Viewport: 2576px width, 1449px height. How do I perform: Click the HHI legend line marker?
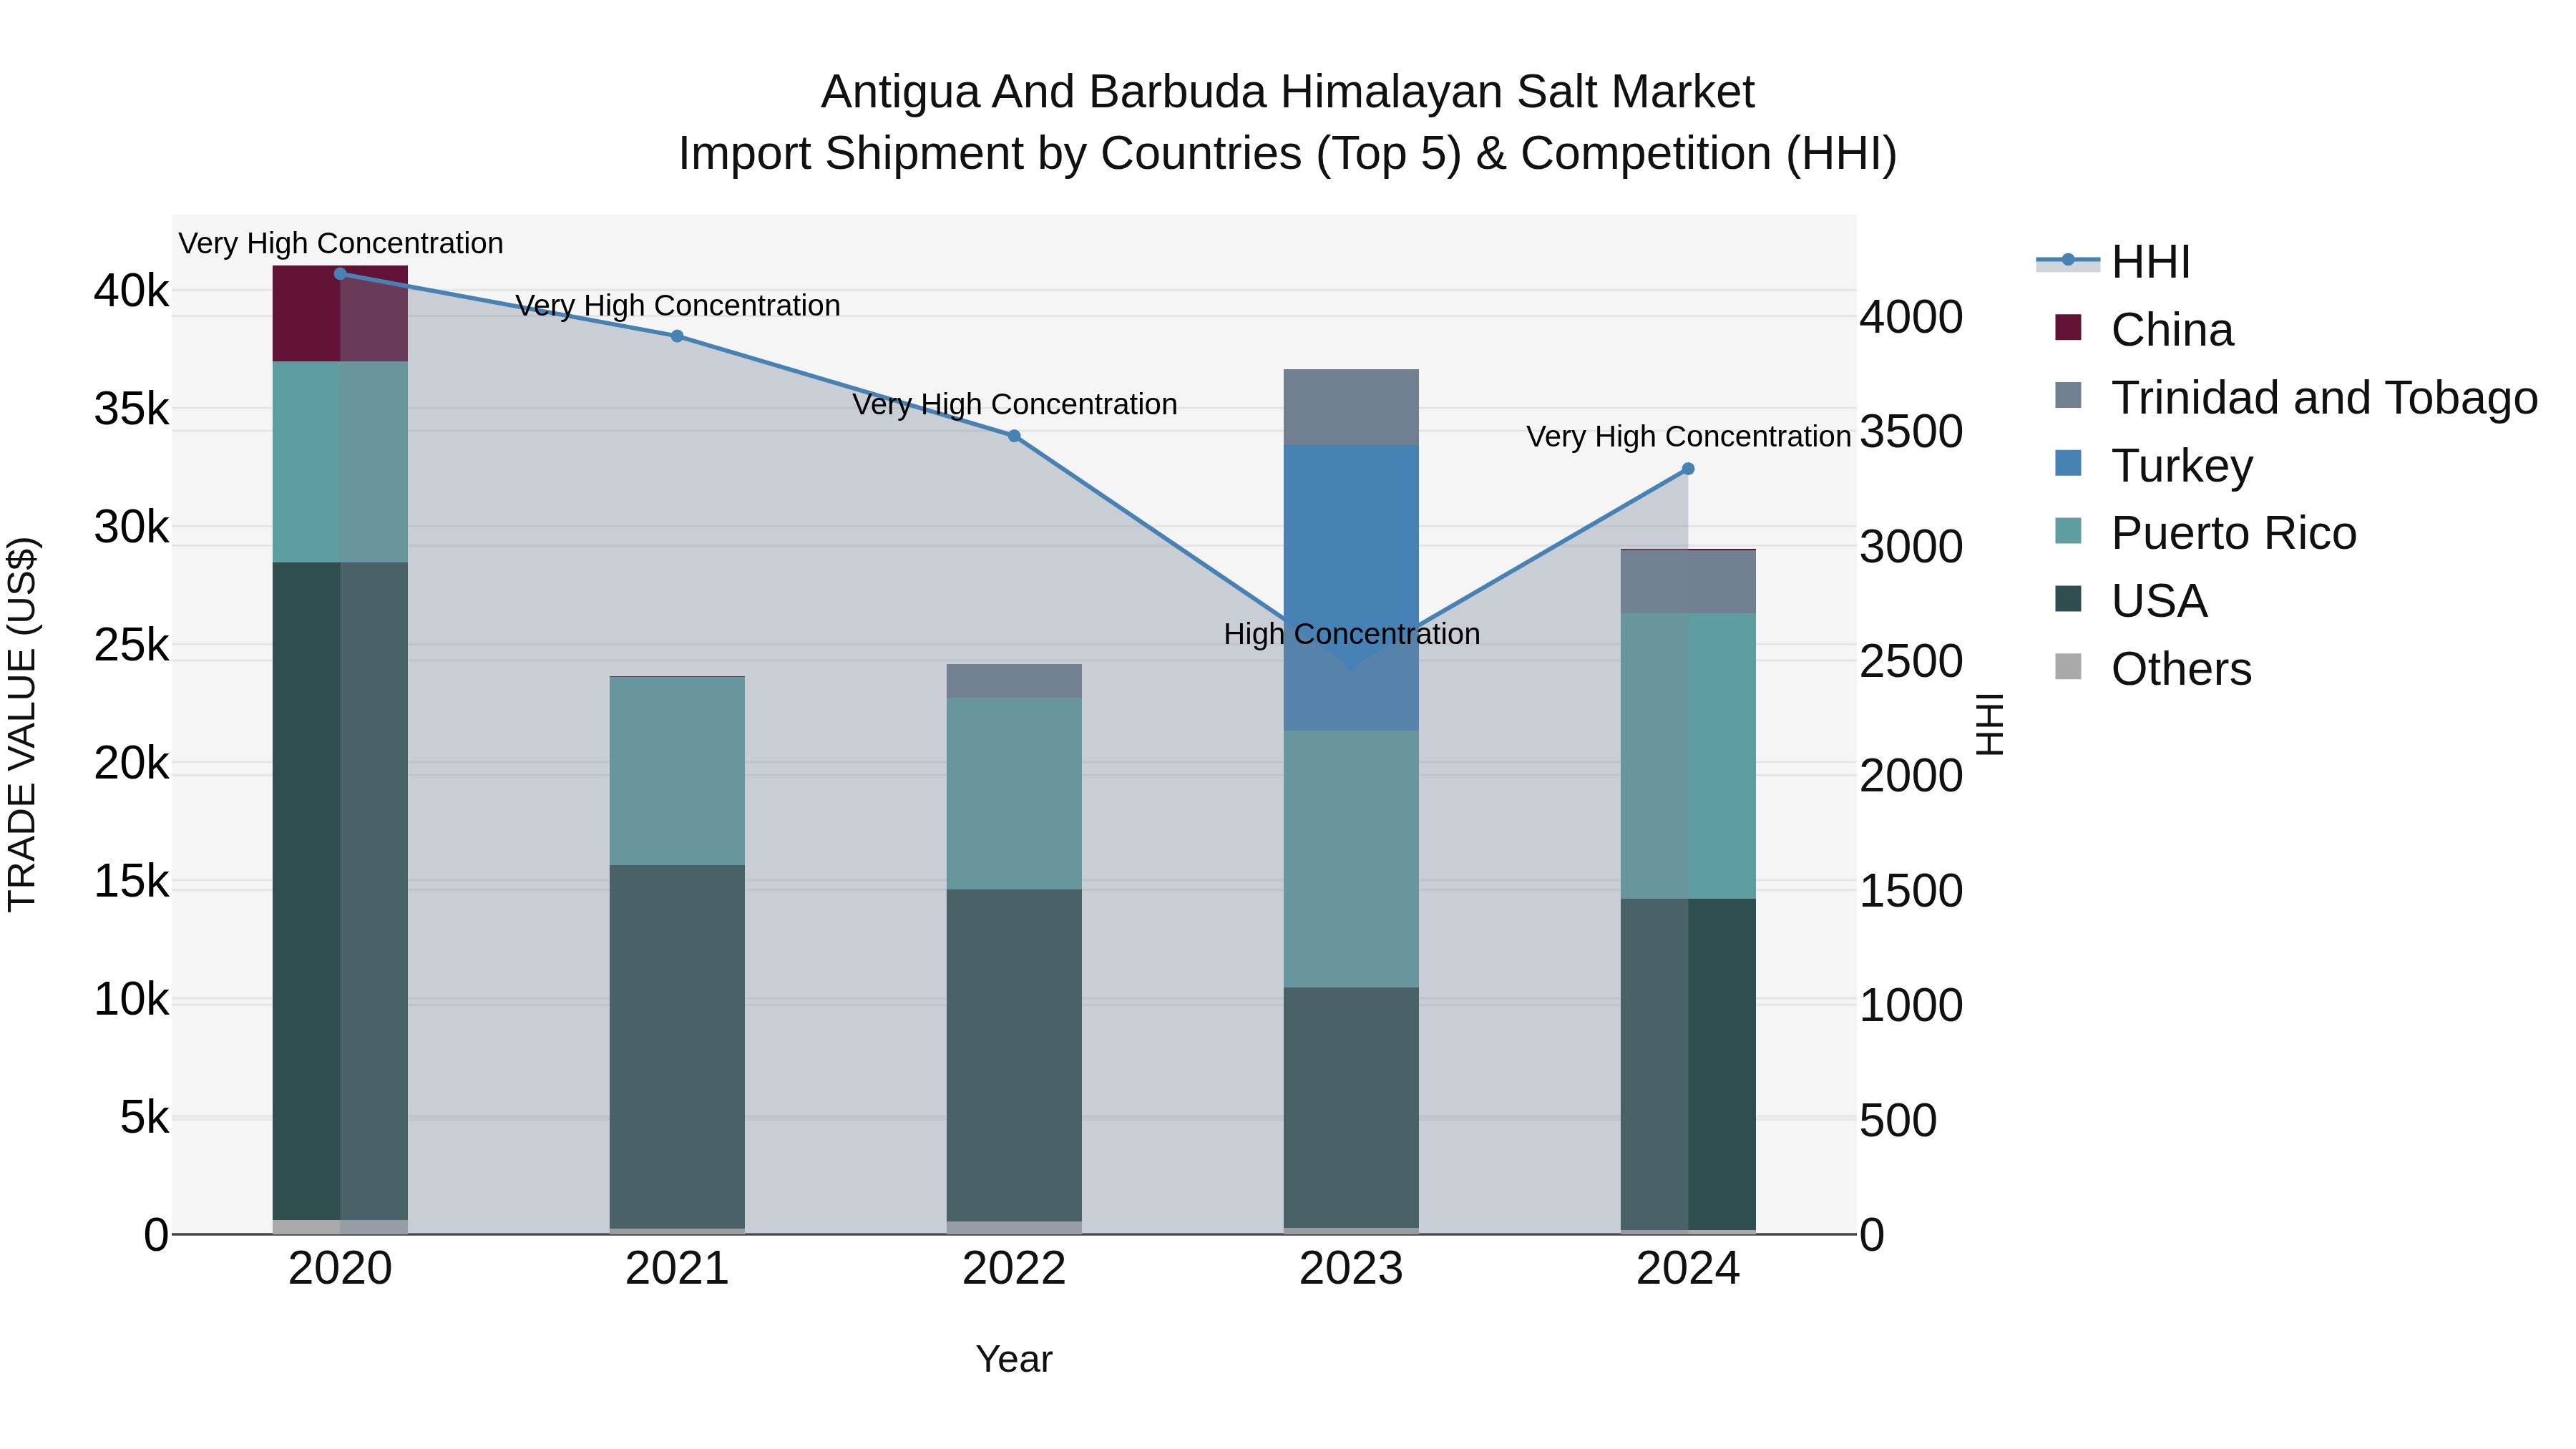[2068, 260]
